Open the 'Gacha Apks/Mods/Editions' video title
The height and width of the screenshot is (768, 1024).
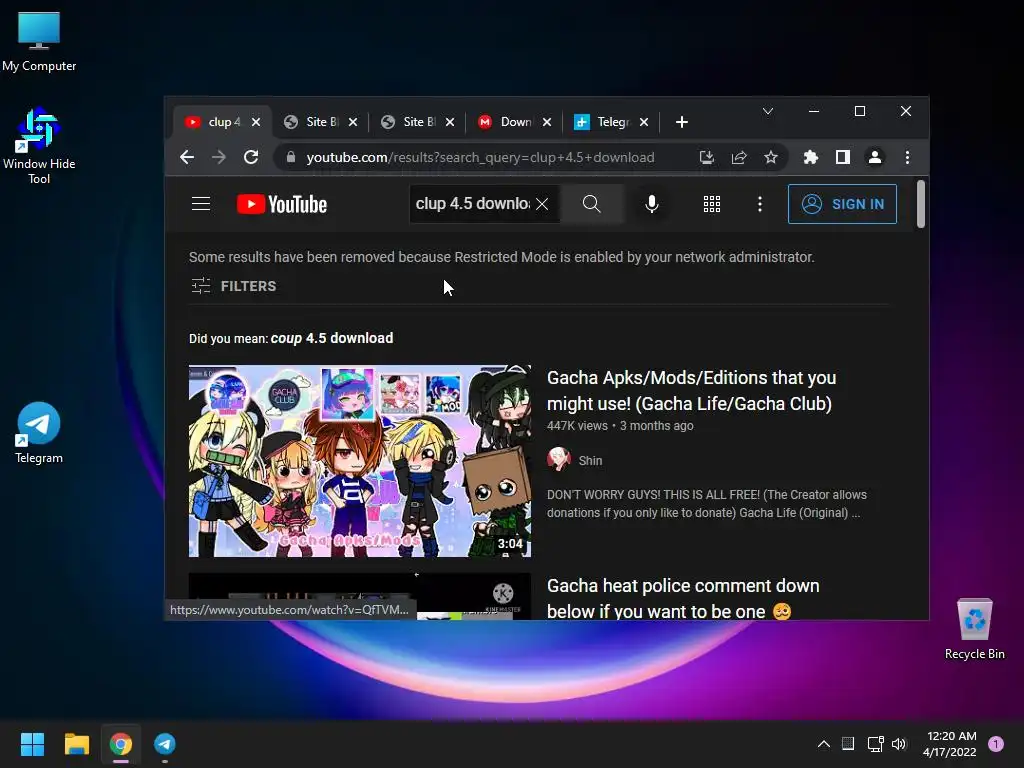click(691, 391)
